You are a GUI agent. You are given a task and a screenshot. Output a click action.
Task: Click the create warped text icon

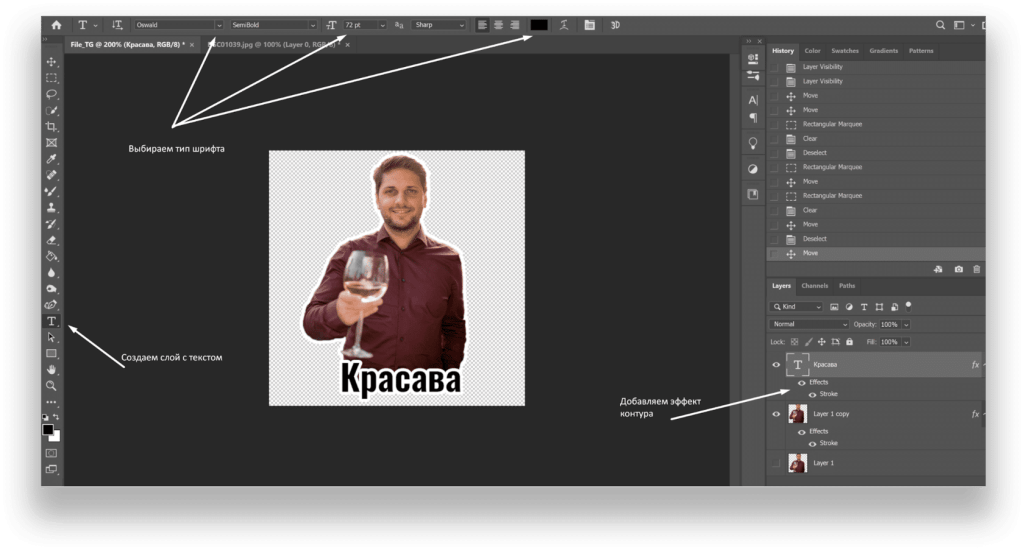565,24
